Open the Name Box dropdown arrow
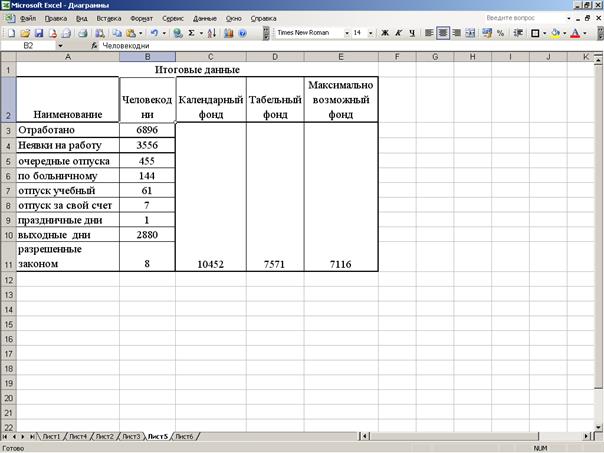 tap(60, 46)
